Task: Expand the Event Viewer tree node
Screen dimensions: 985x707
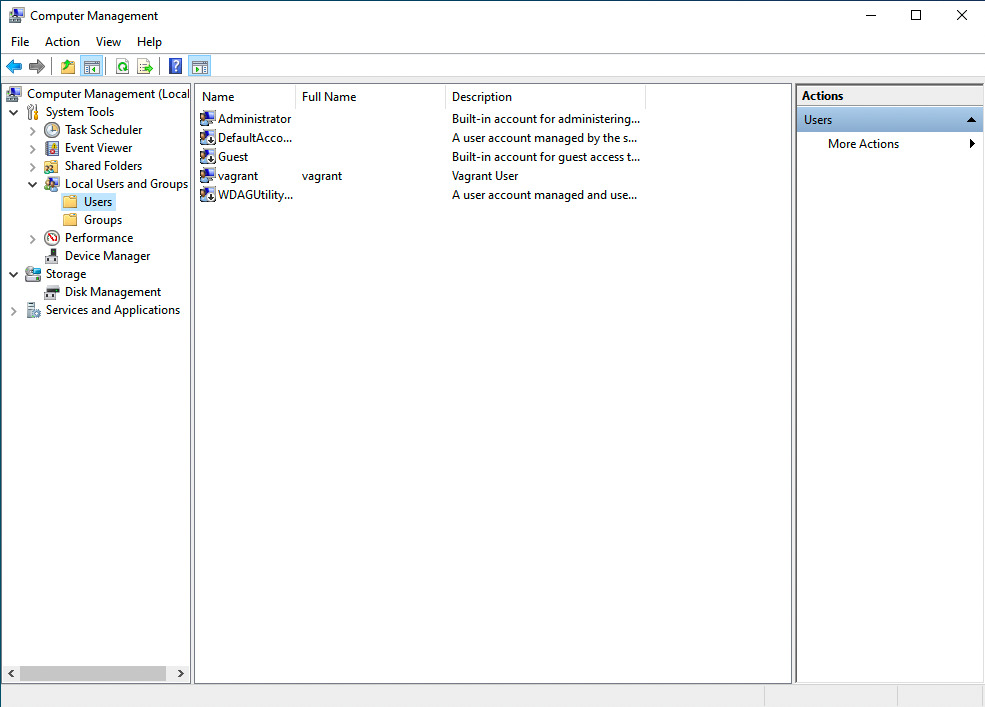Action: tap(32, 147)
